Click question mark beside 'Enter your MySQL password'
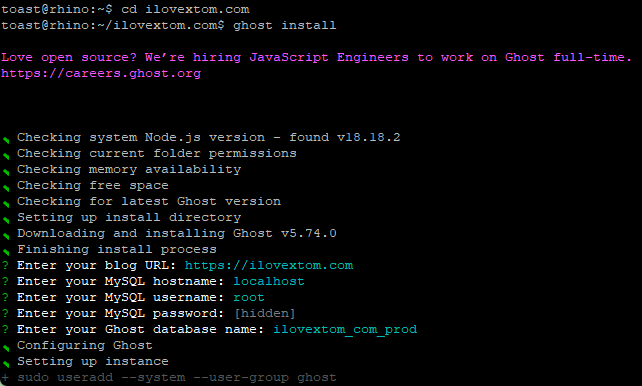Image resolution: width=642 pixels, height=386 pixels. pyautogui.click(x=5, y=314)
